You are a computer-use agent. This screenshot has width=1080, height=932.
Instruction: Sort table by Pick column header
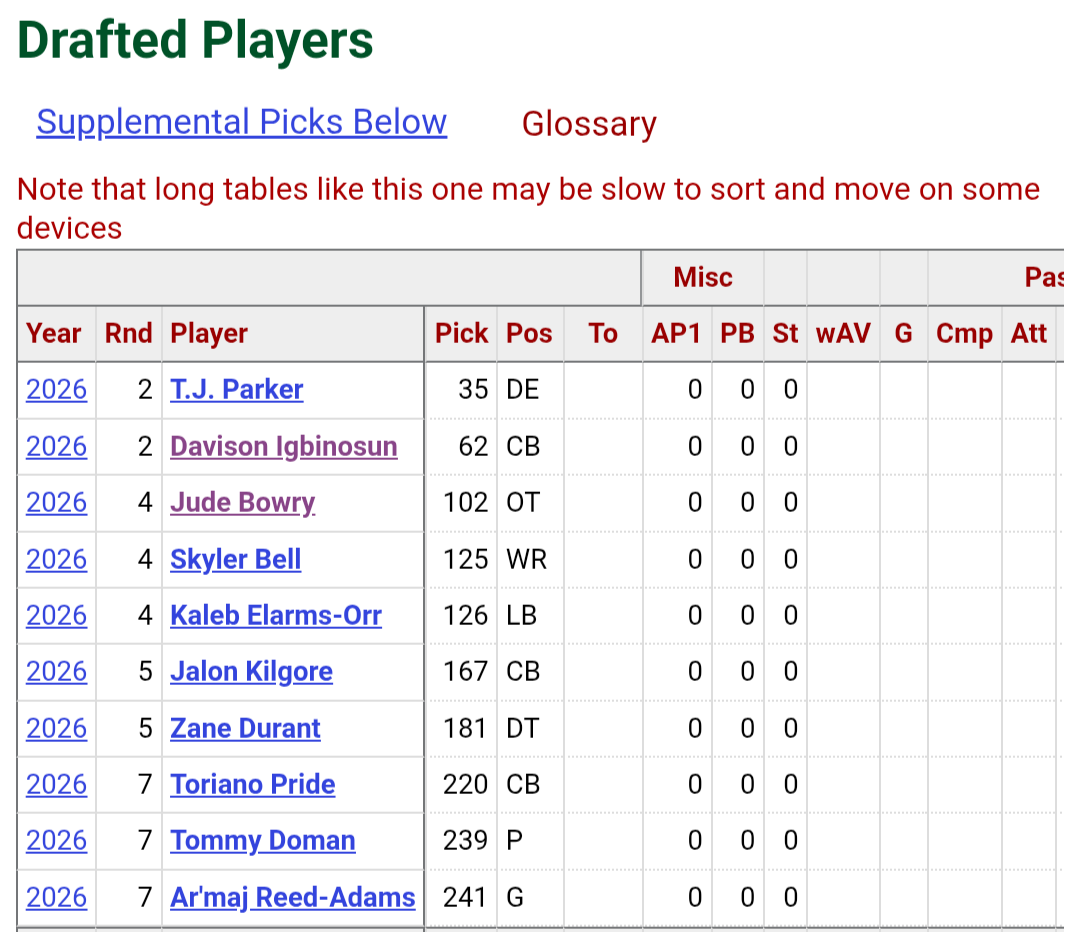(461, 333)
